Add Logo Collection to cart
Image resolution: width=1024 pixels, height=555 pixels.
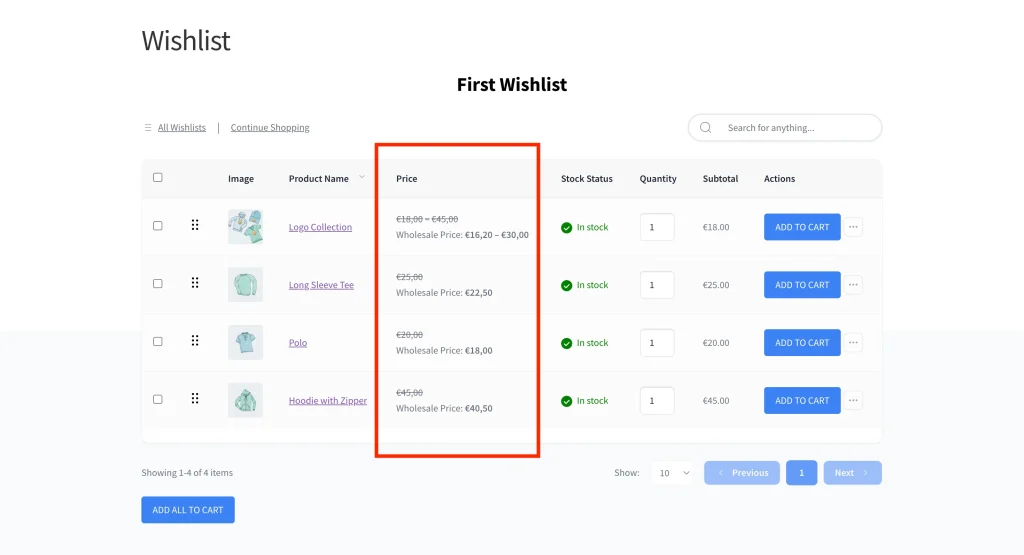(802, 227)
